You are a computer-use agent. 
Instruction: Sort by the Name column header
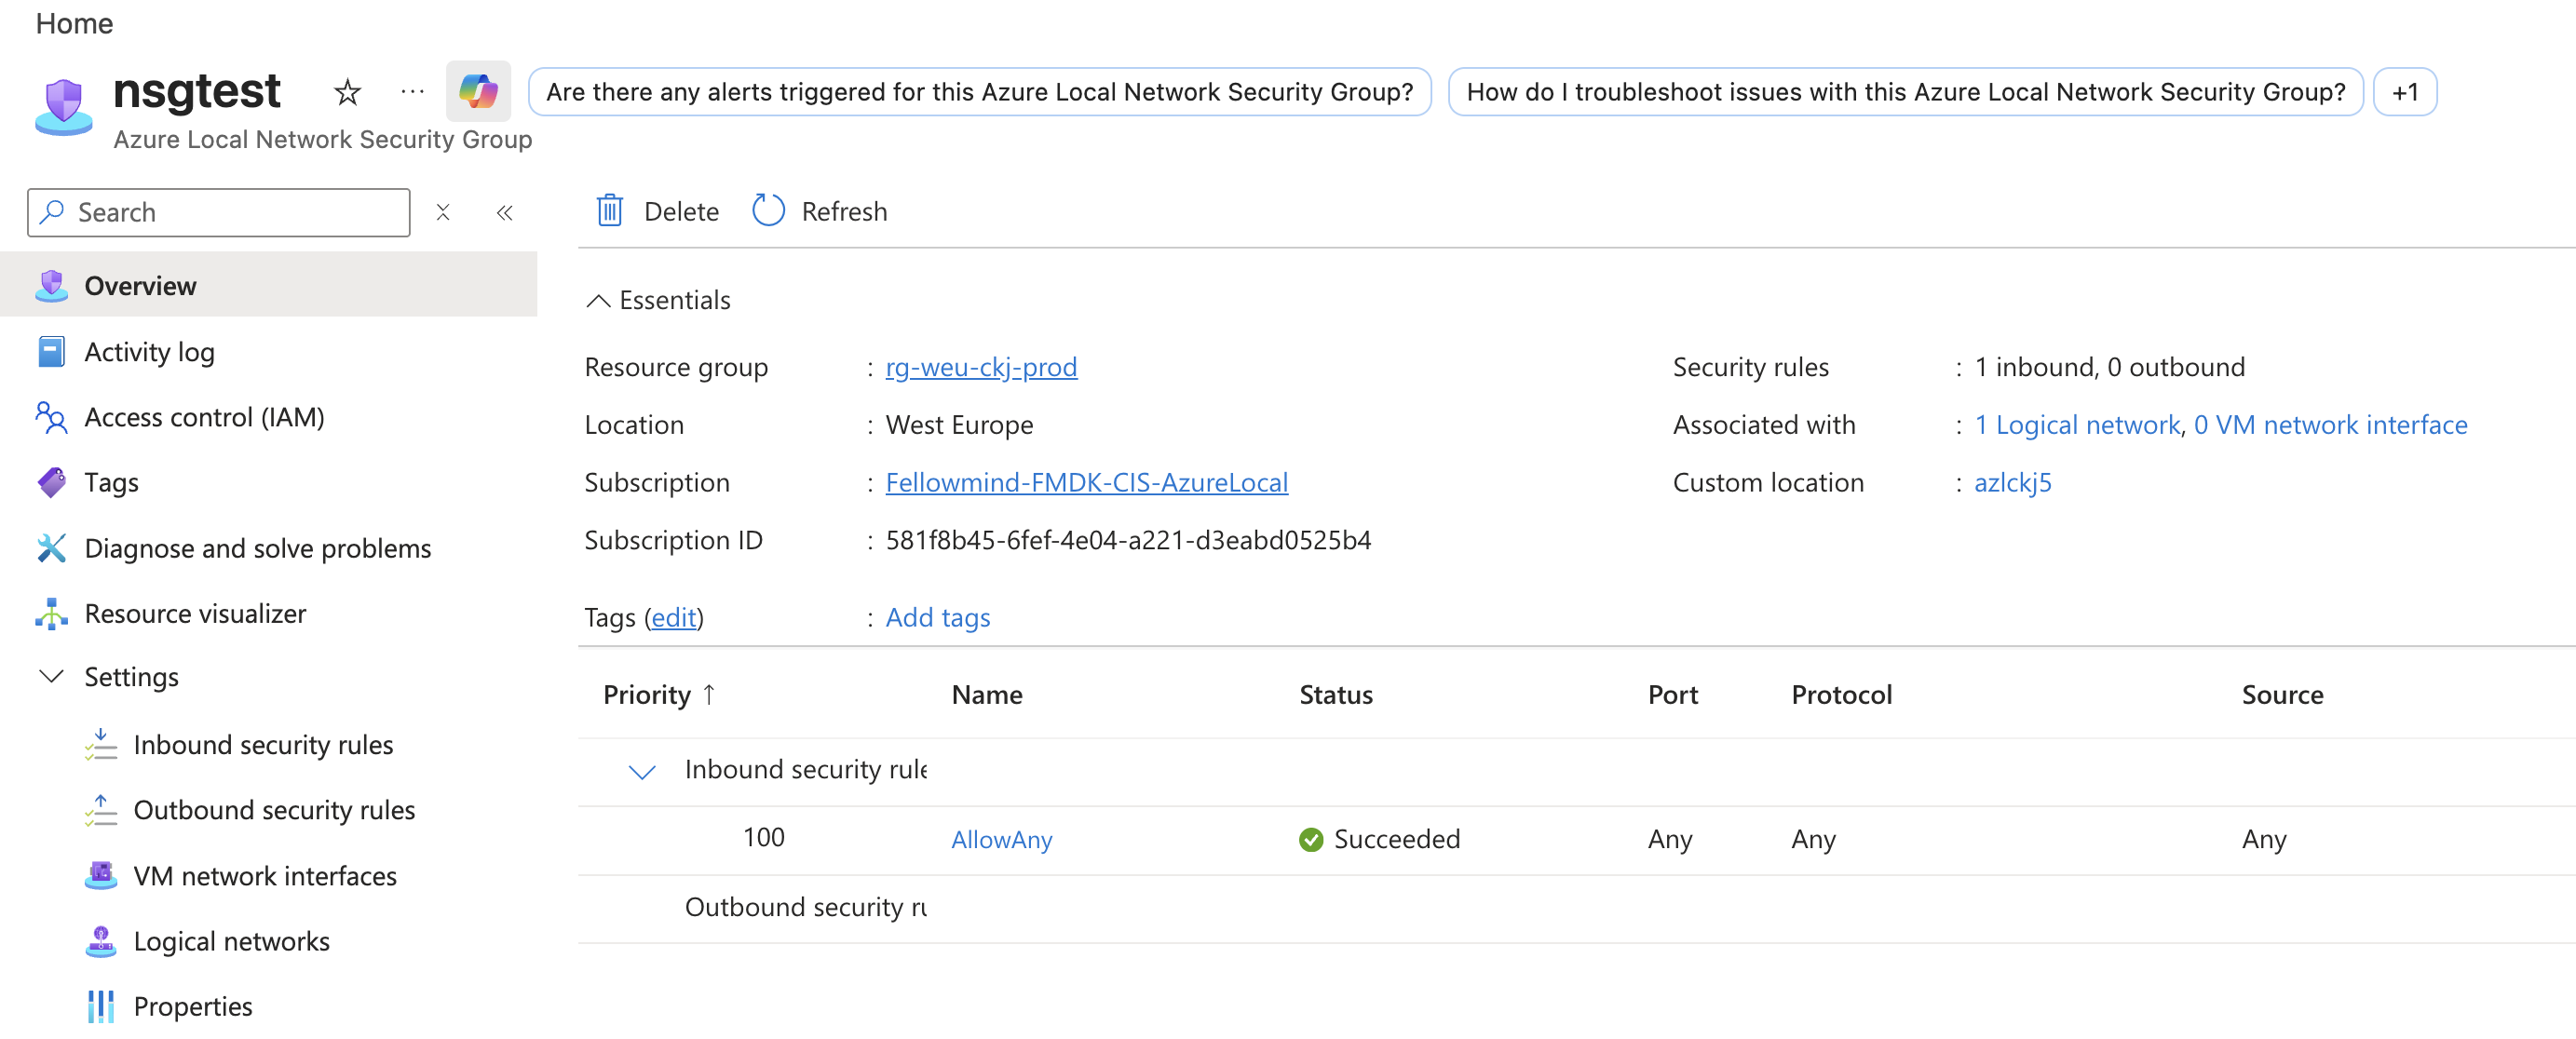pos(986,695)
